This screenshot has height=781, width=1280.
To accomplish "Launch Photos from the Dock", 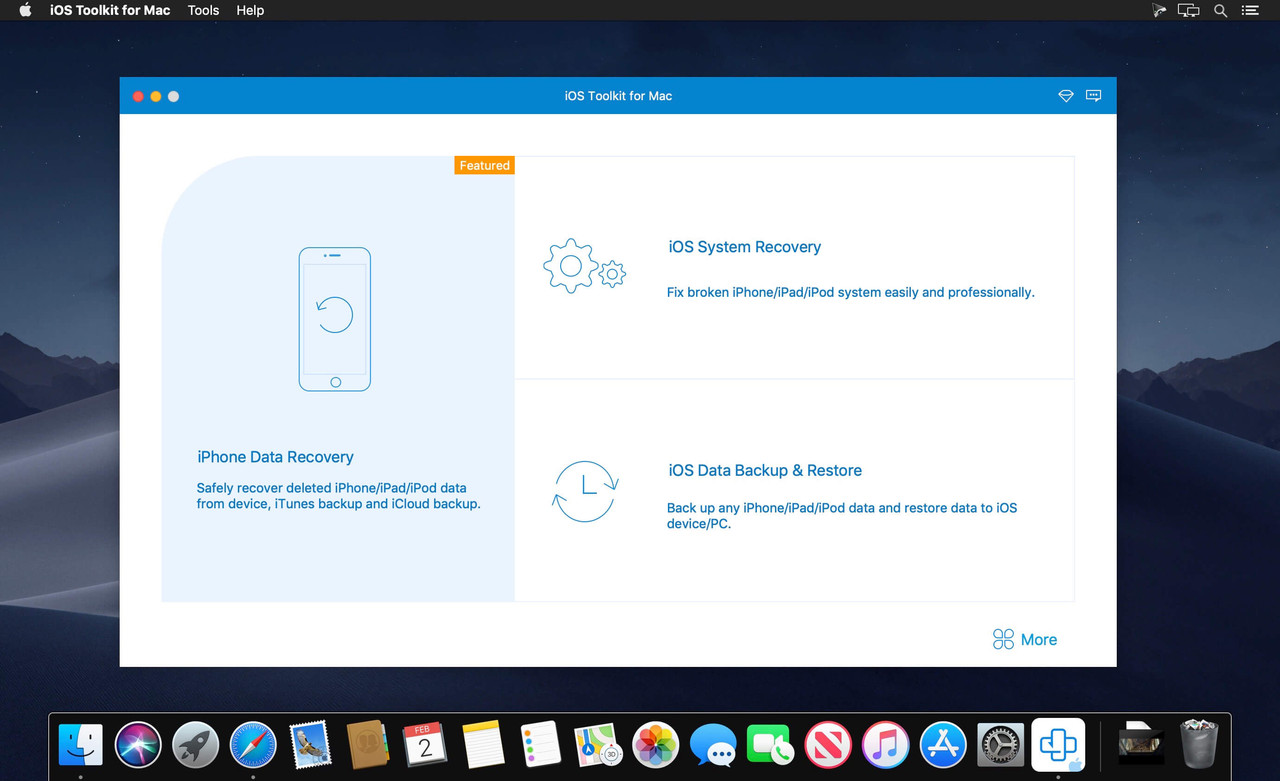I will tap(655, 745).
